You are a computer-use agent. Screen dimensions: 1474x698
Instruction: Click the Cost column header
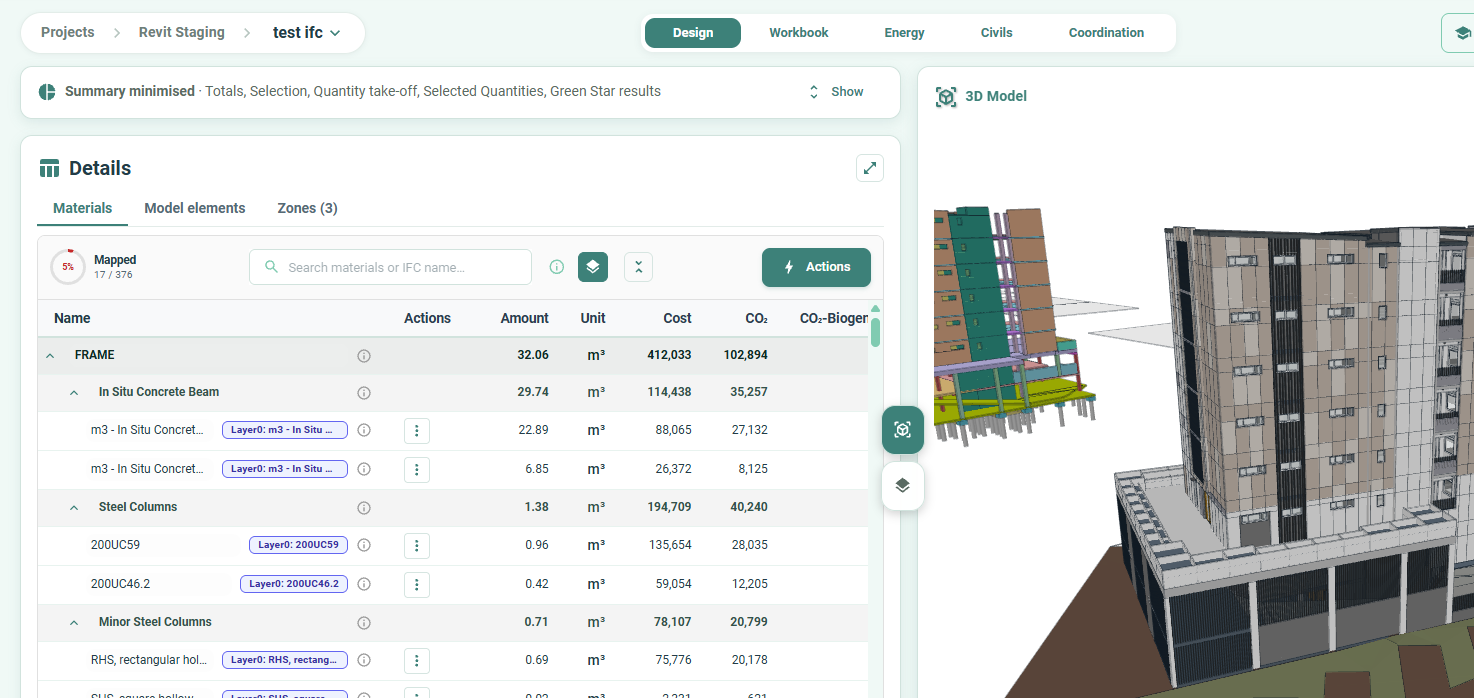pos(677,318)
